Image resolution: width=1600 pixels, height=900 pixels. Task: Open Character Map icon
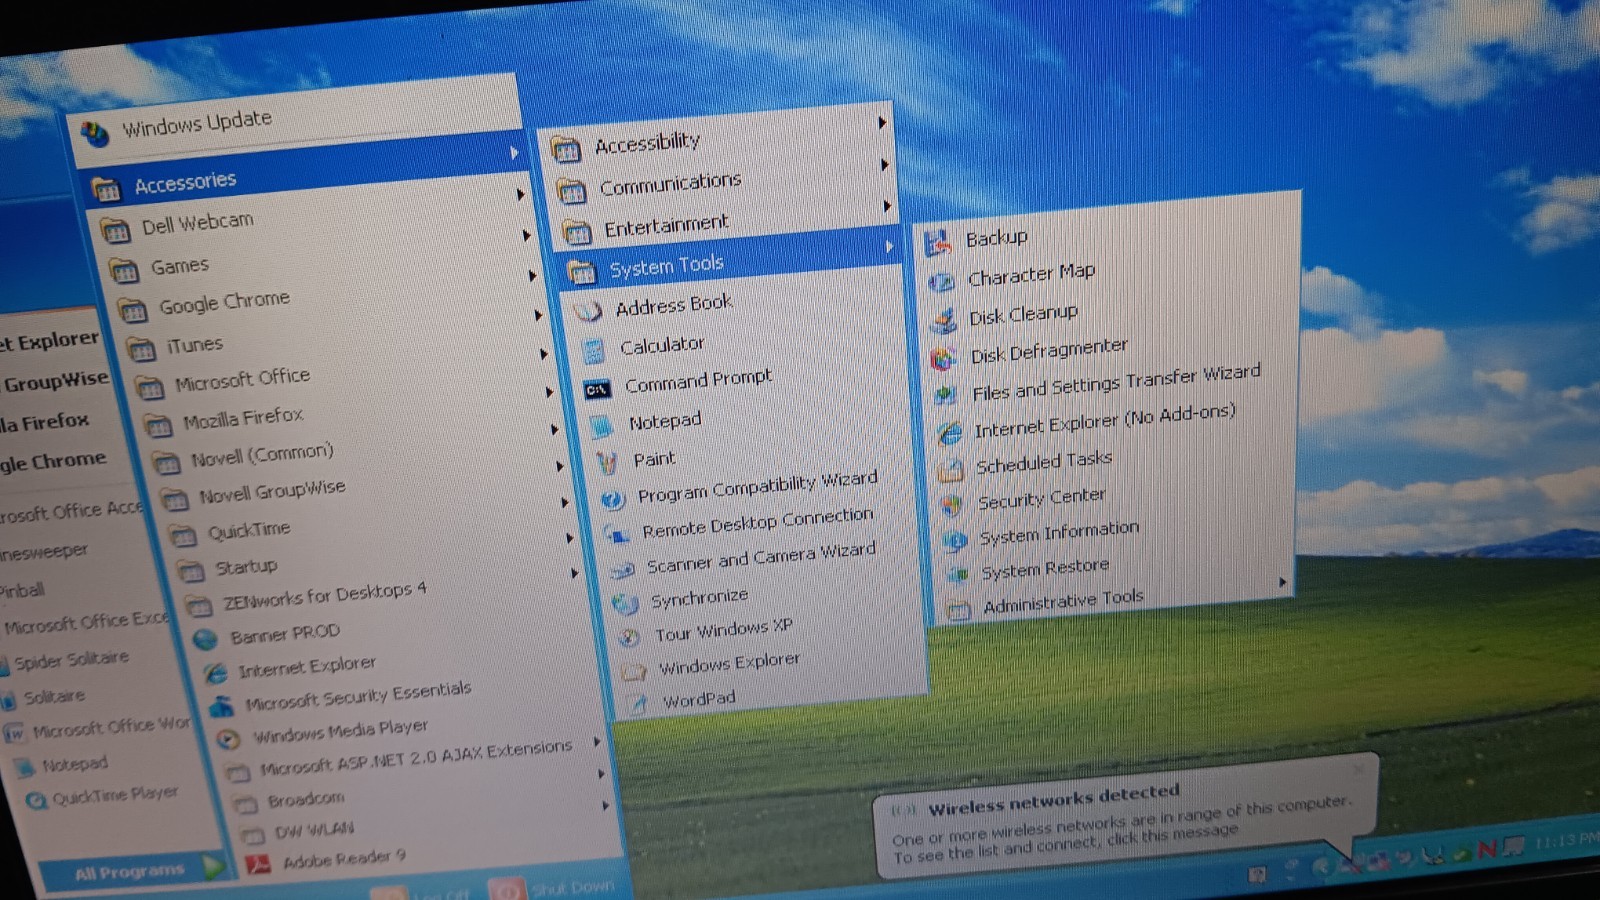[x=940, y=283]
